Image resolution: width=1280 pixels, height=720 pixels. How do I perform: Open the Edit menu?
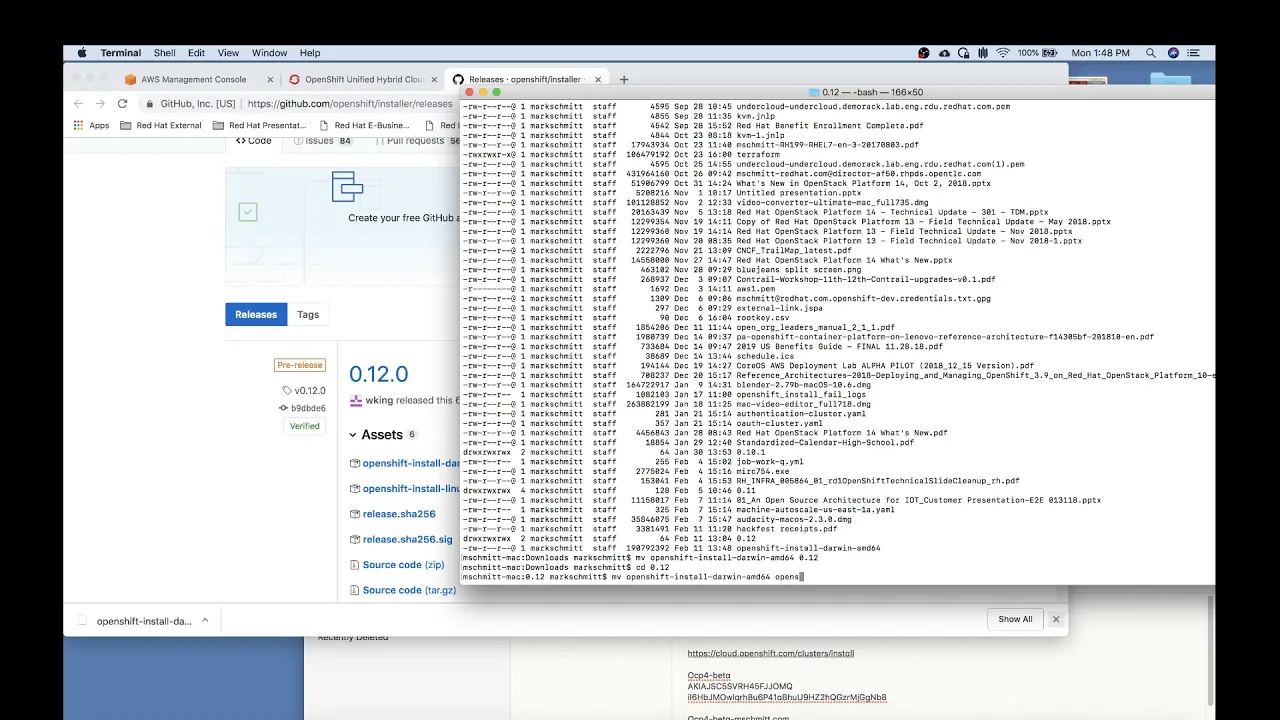click(x=196, y=53)
